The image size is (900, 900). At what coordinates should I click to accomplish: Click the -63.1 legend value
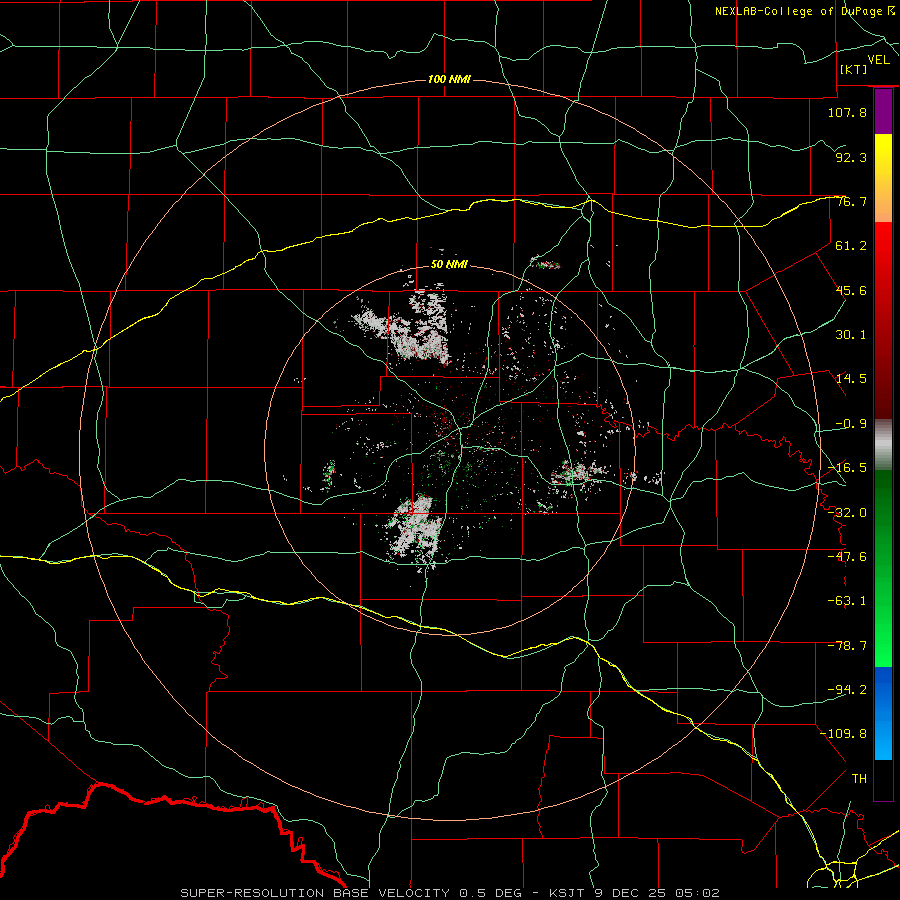pyautogui.click(x=847, y=601)
